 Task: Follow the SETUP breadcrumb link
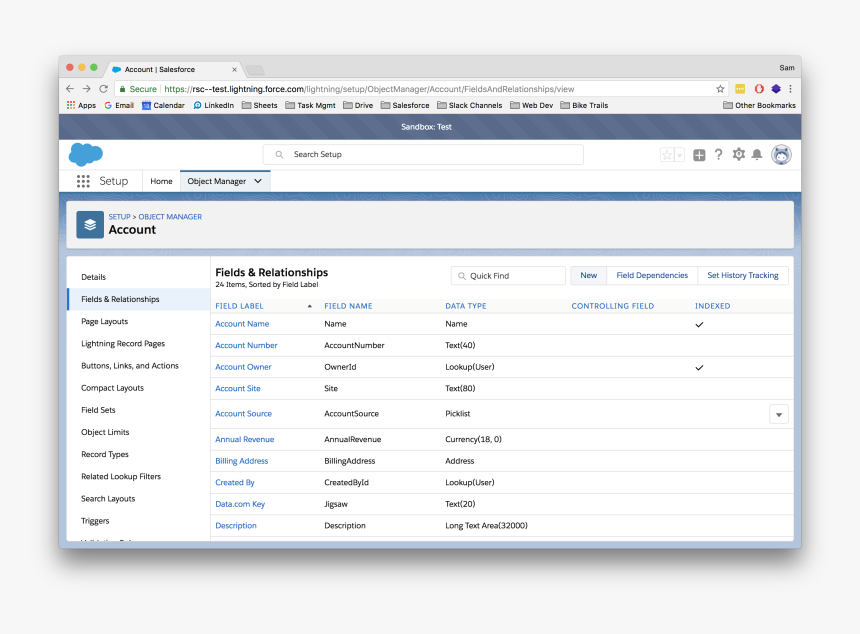120,217
